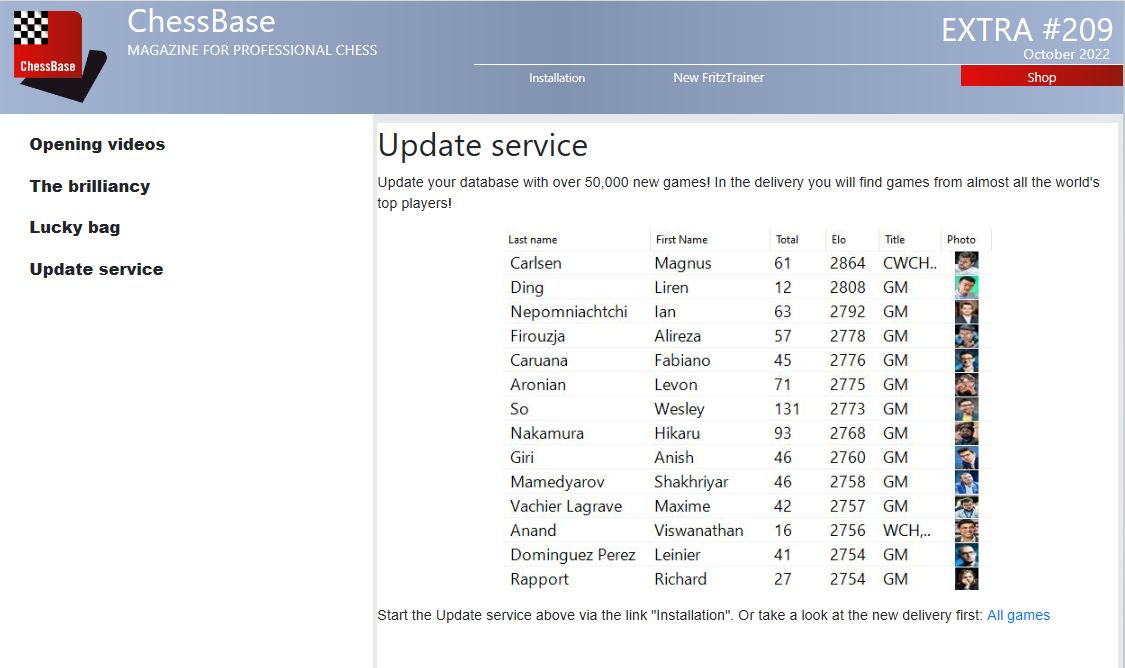Select the So last name cell
Viewport: 1125px width, 668px height.
click(x=519, y=409)
